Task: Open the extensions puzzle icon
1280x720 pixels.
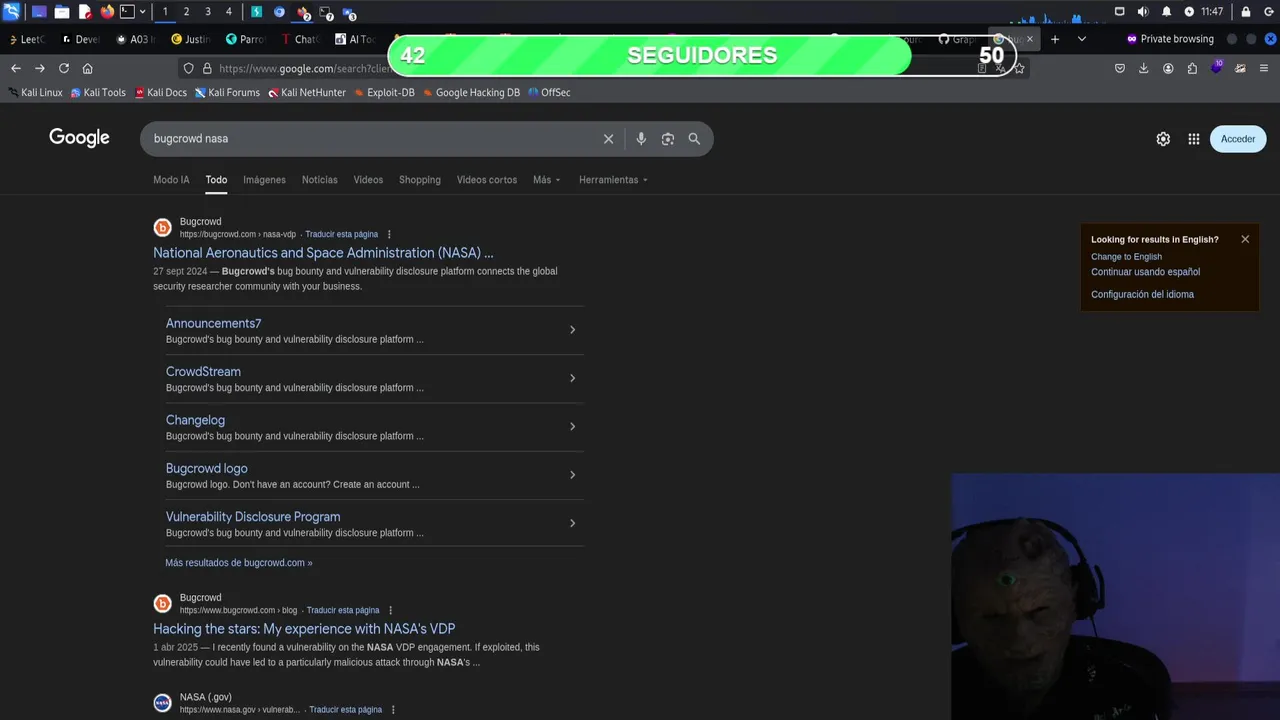Action: point(1192,68)
